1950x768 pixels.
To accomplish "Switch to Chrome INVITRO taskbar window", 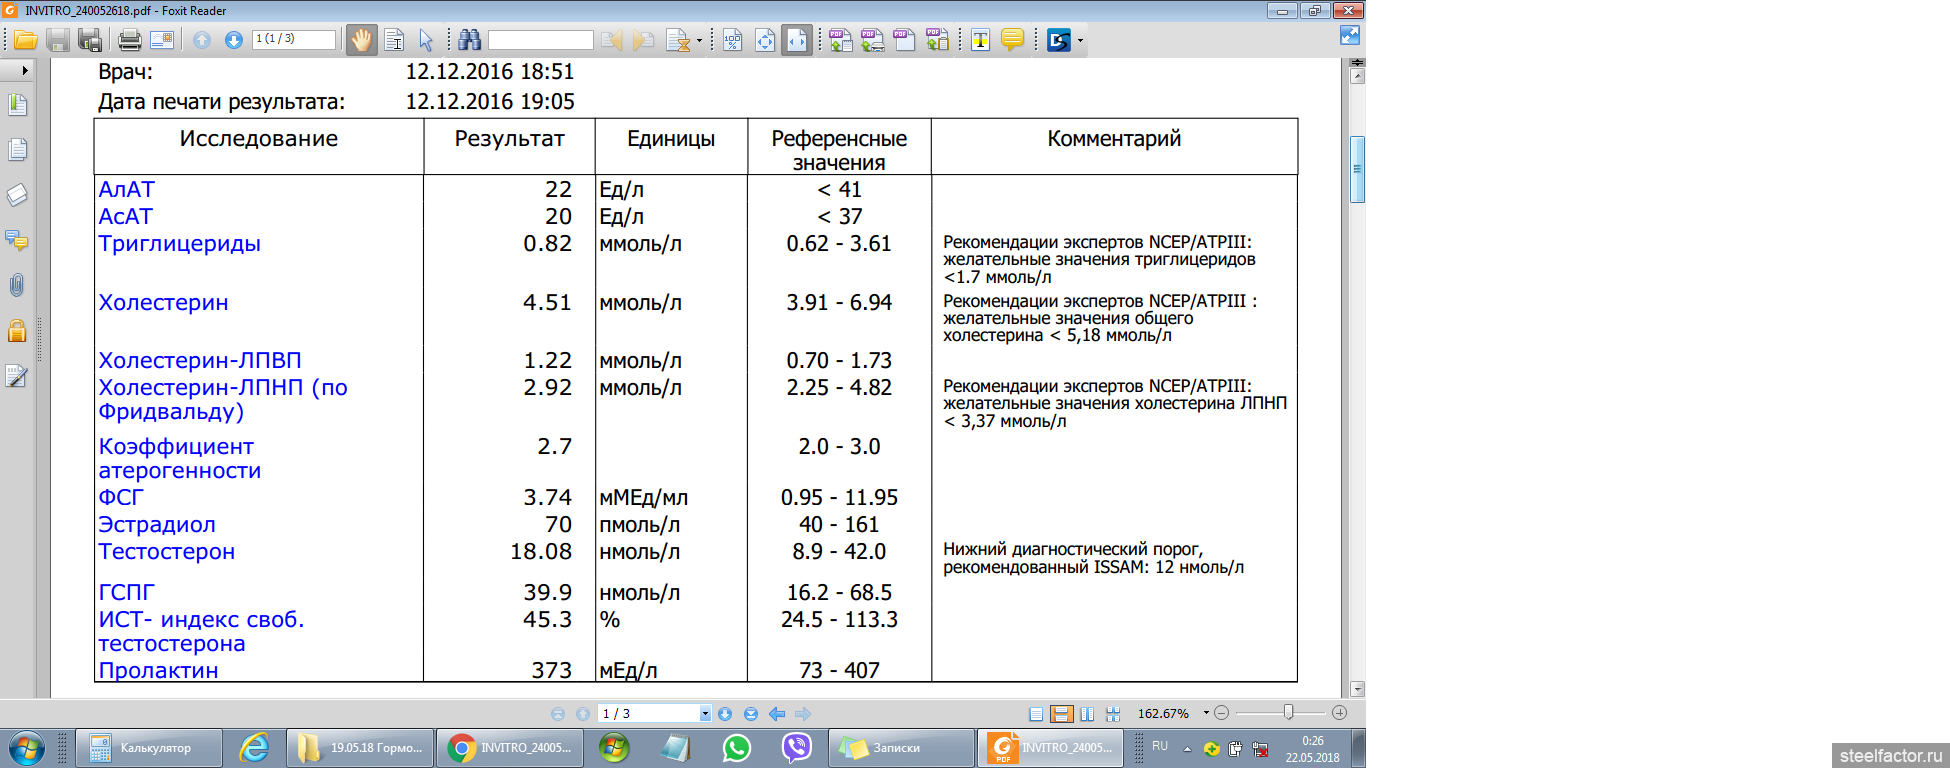I will [512, 748].
